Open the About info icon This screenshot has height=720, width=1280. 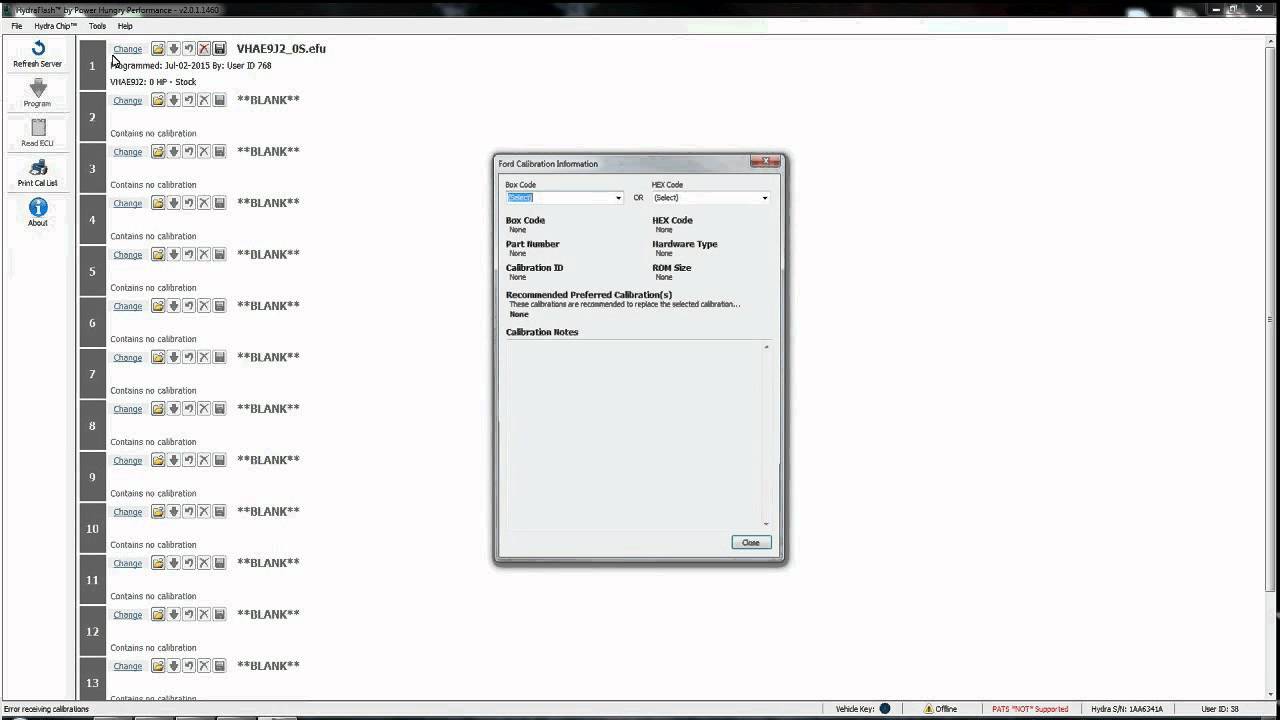(38, 207)
